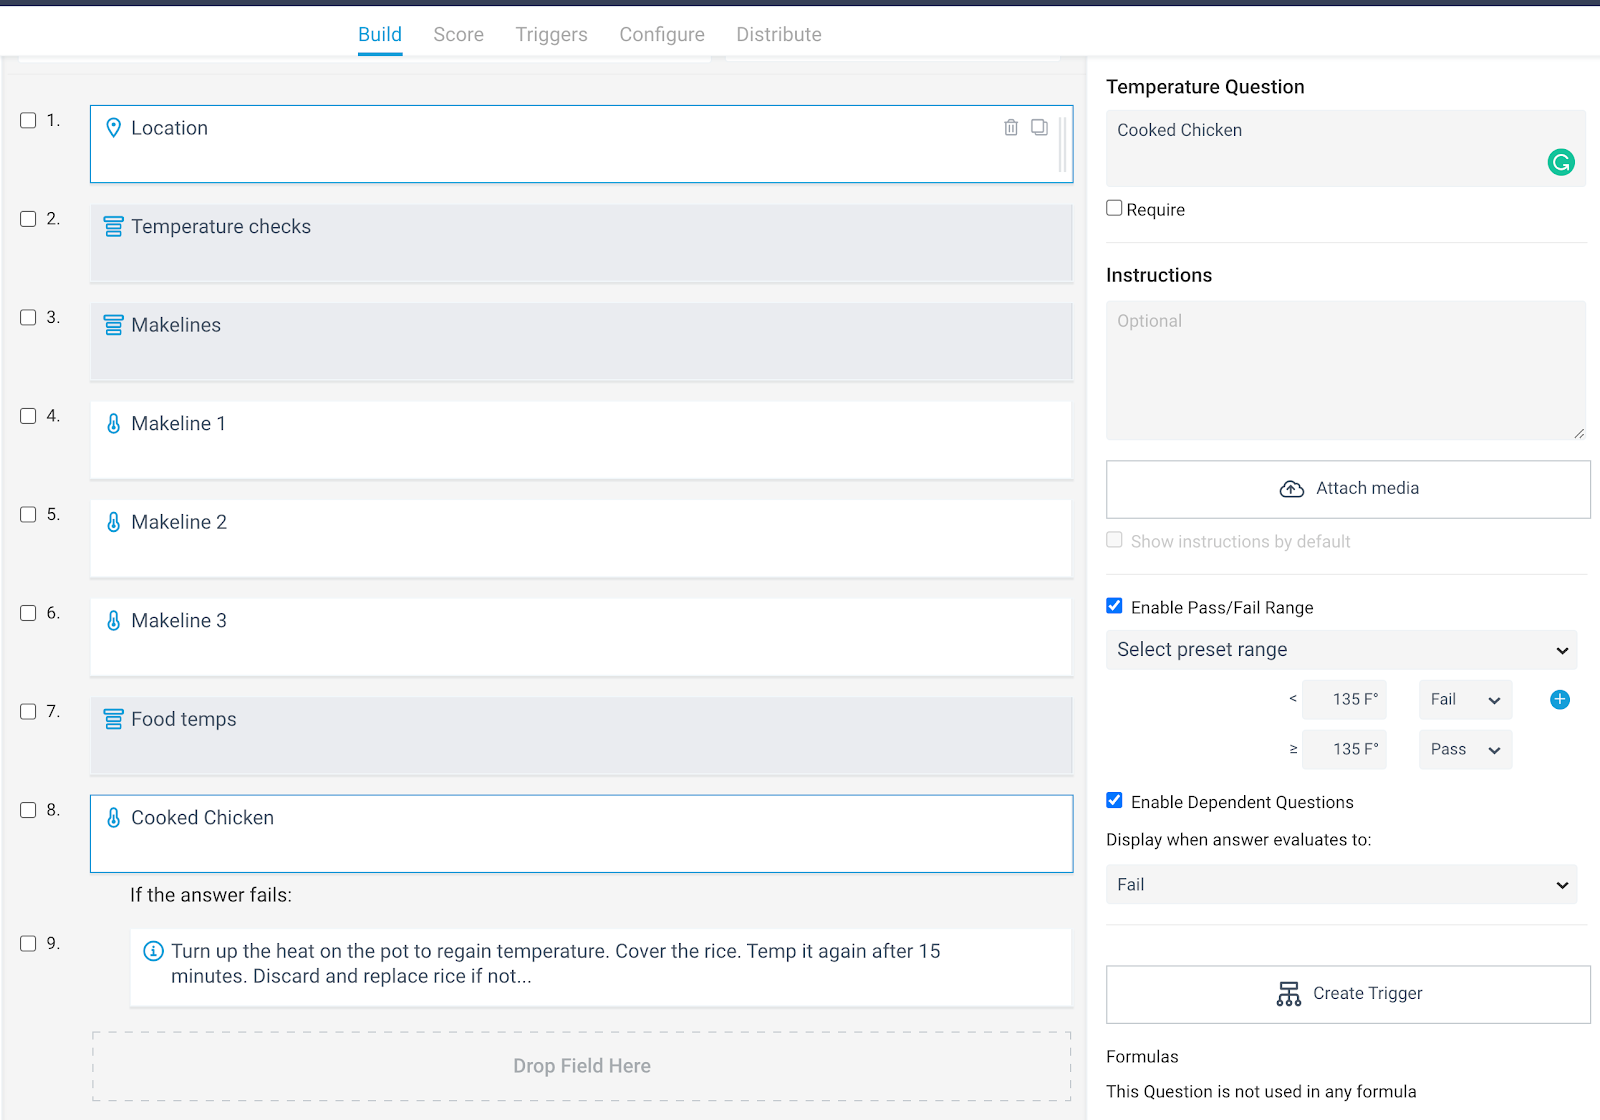Viewport: 1600px width, 1120px height.
Task: Uncheck Enable Pass/Fail Range
Action: click(1114, 606)
